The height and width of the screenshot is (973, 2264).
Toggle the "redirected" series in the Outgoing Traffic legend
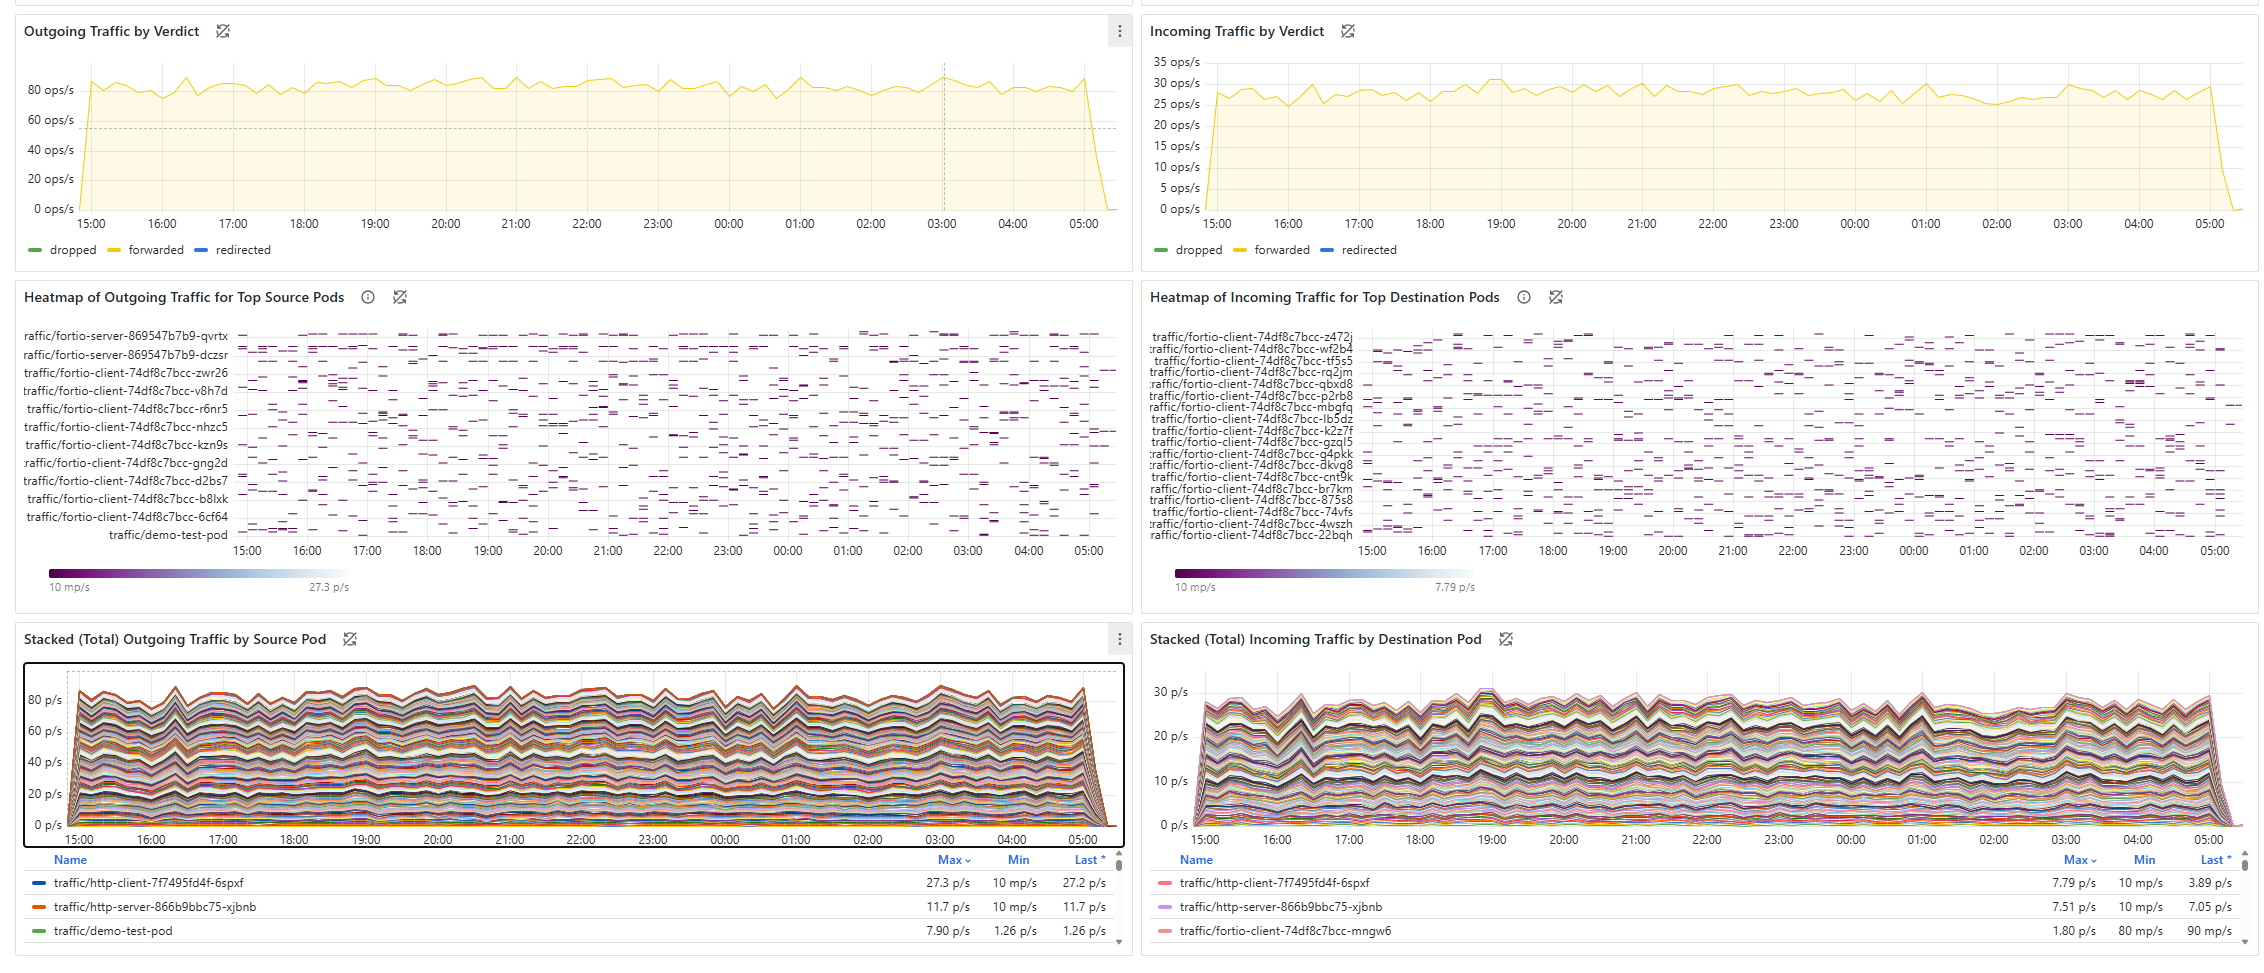[x=242, y=250]
